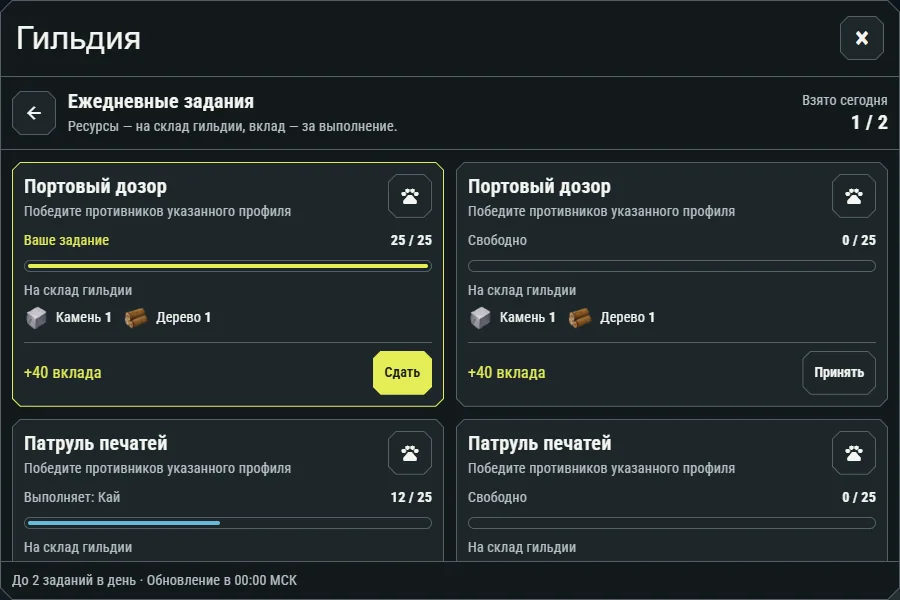This screenshot has height=600, width=900.
Task: Click the 1 / 2 taken-today counter
Action: (x=869, y=122)
